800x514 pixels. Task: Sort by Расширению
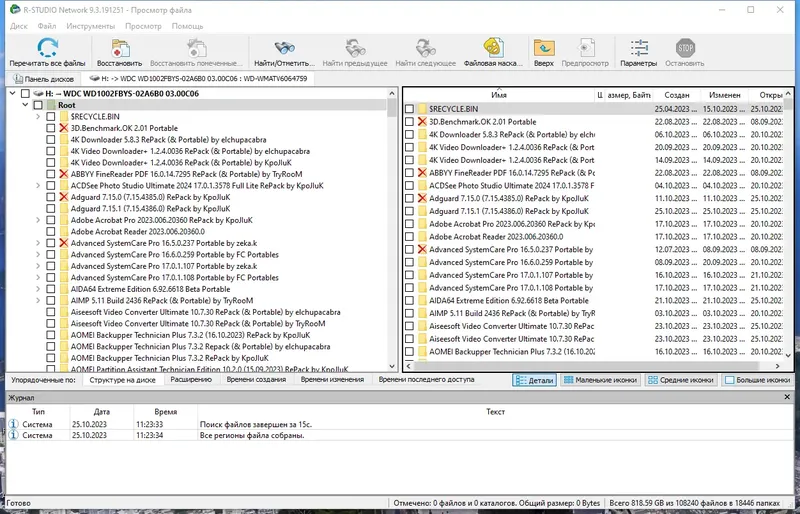point(191,379)
